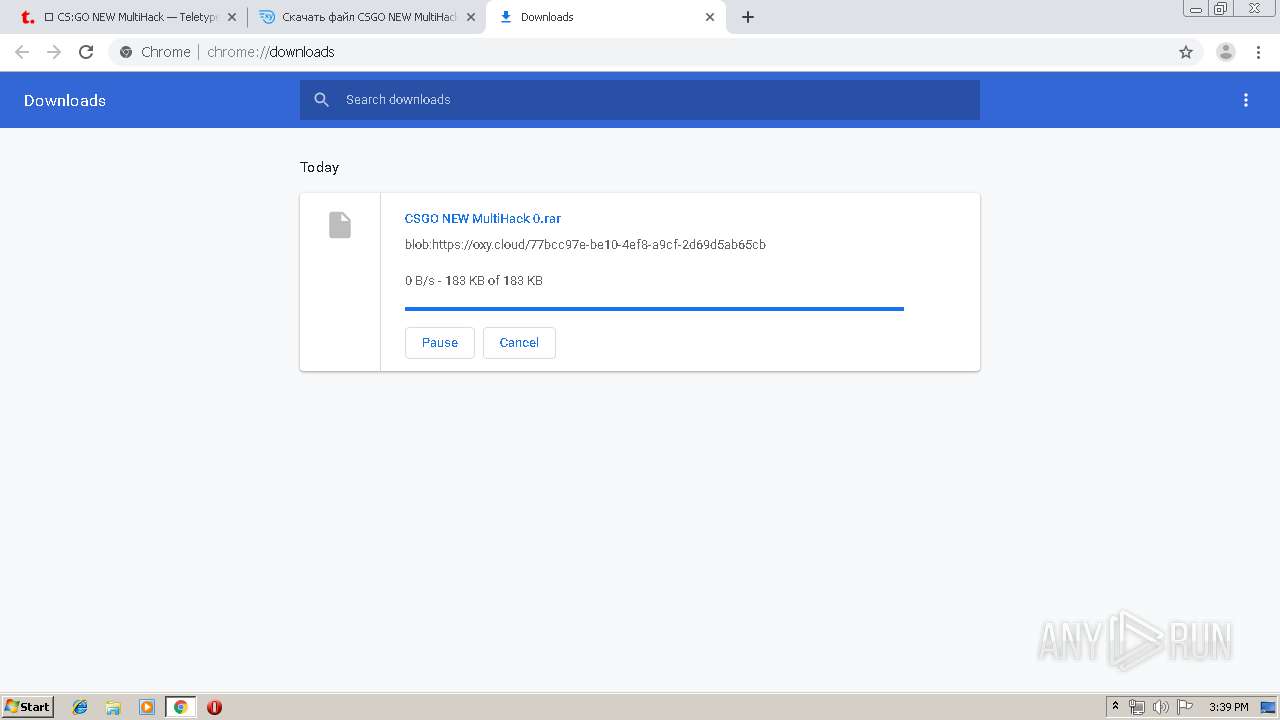
Task: Close the Teletype tab
Action: click(x=231, y=17)
